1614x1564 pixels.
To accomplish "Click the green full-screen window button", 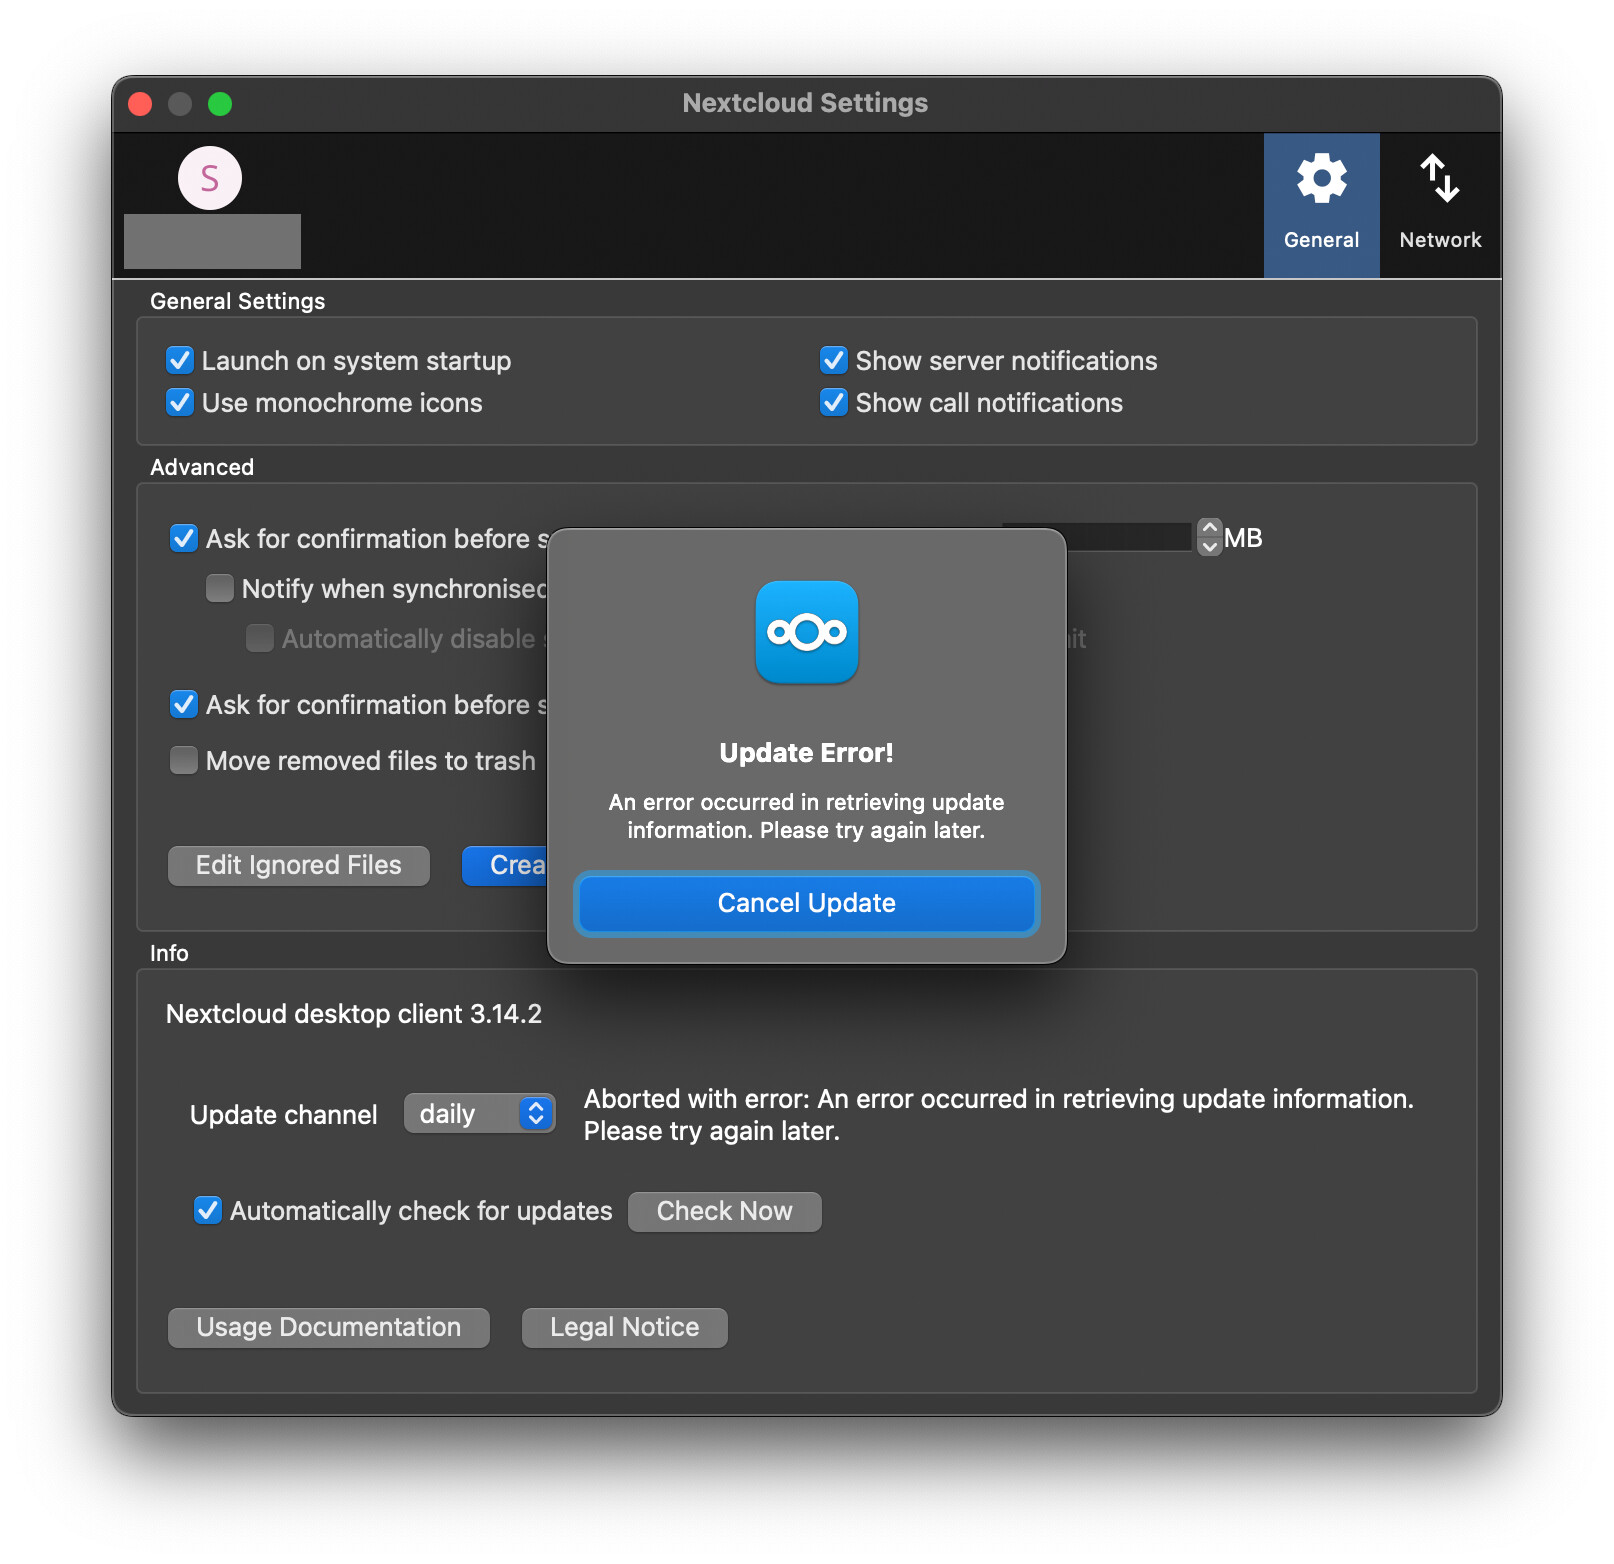I will point(220,104).
